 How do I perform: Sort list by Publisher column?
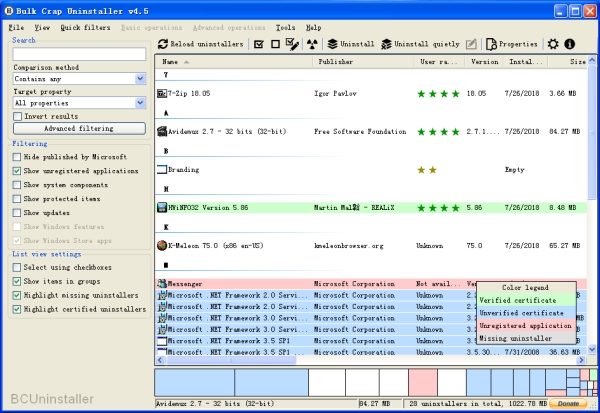tap(363, 62)
